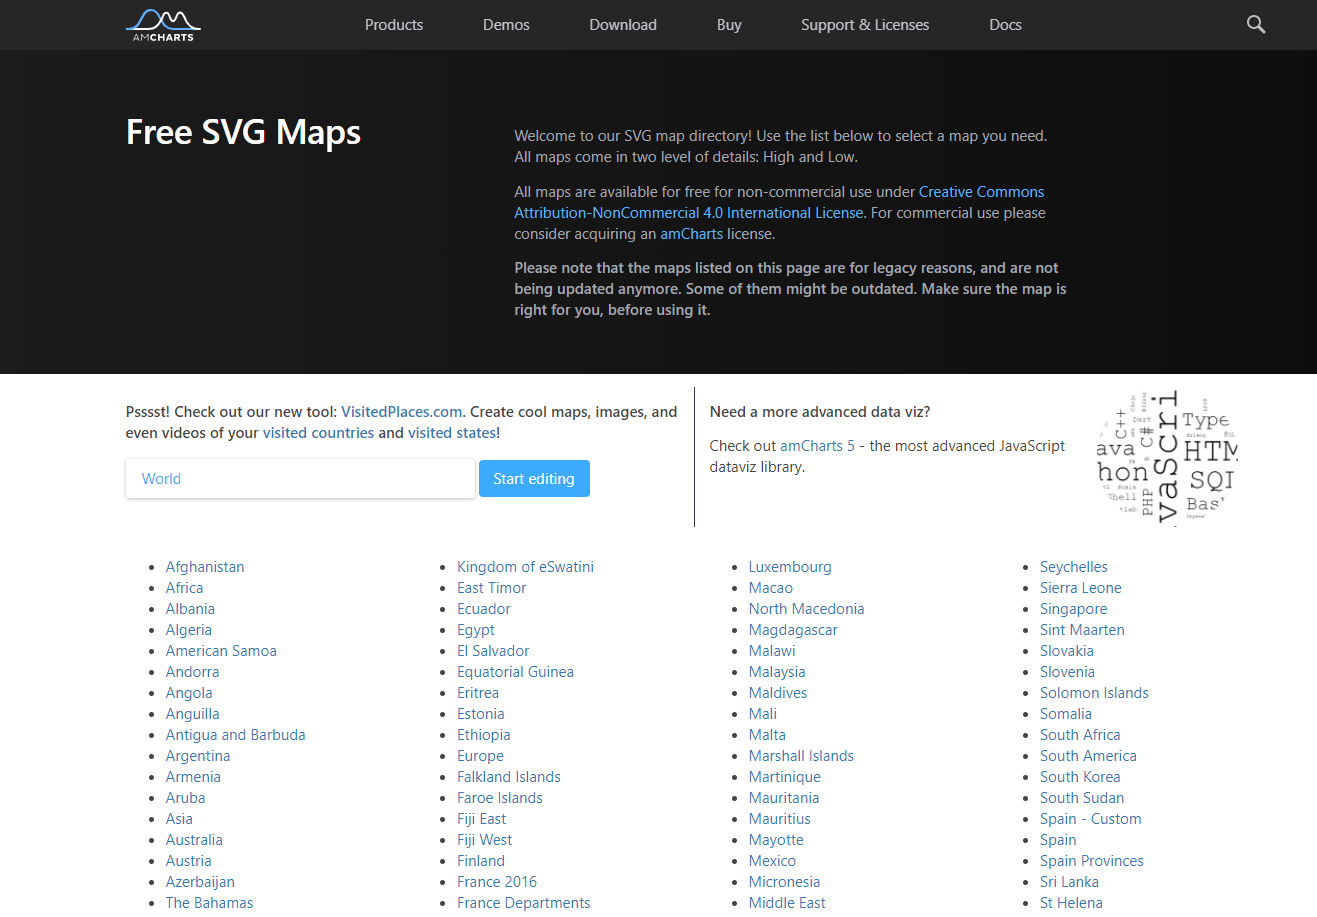This screenshot has height=917, width=1317.
Task: Open the visited states link
Action: [452, 433]
